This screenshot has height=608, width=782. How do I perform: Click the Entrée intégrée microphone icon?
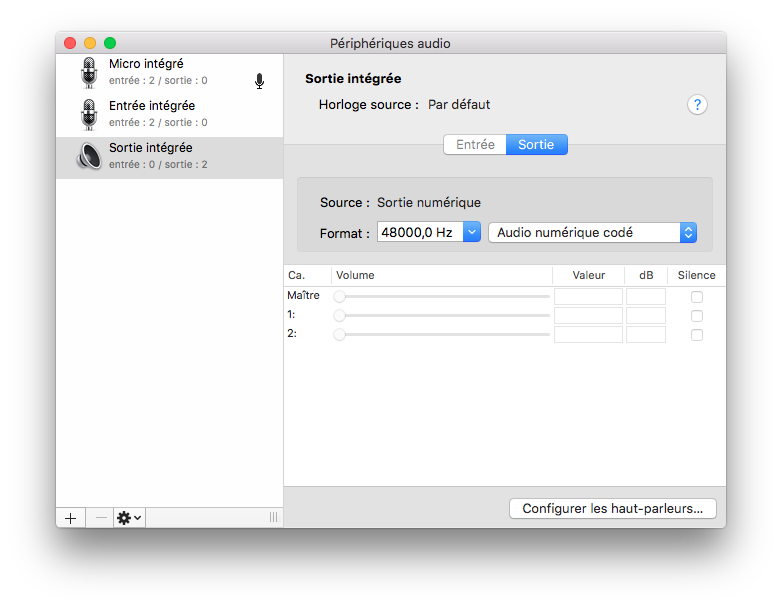[89, 115]
